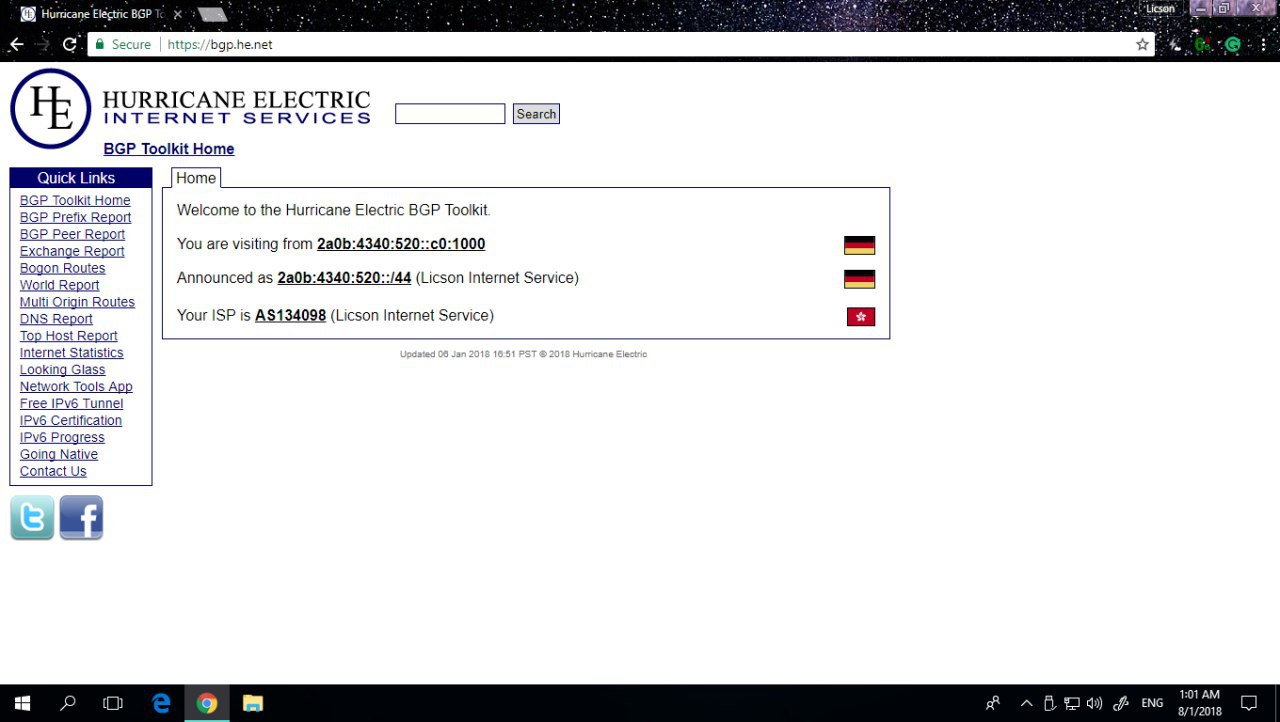Open the Bogon Routes link
Screen dimensions: 1280x722
62,268
